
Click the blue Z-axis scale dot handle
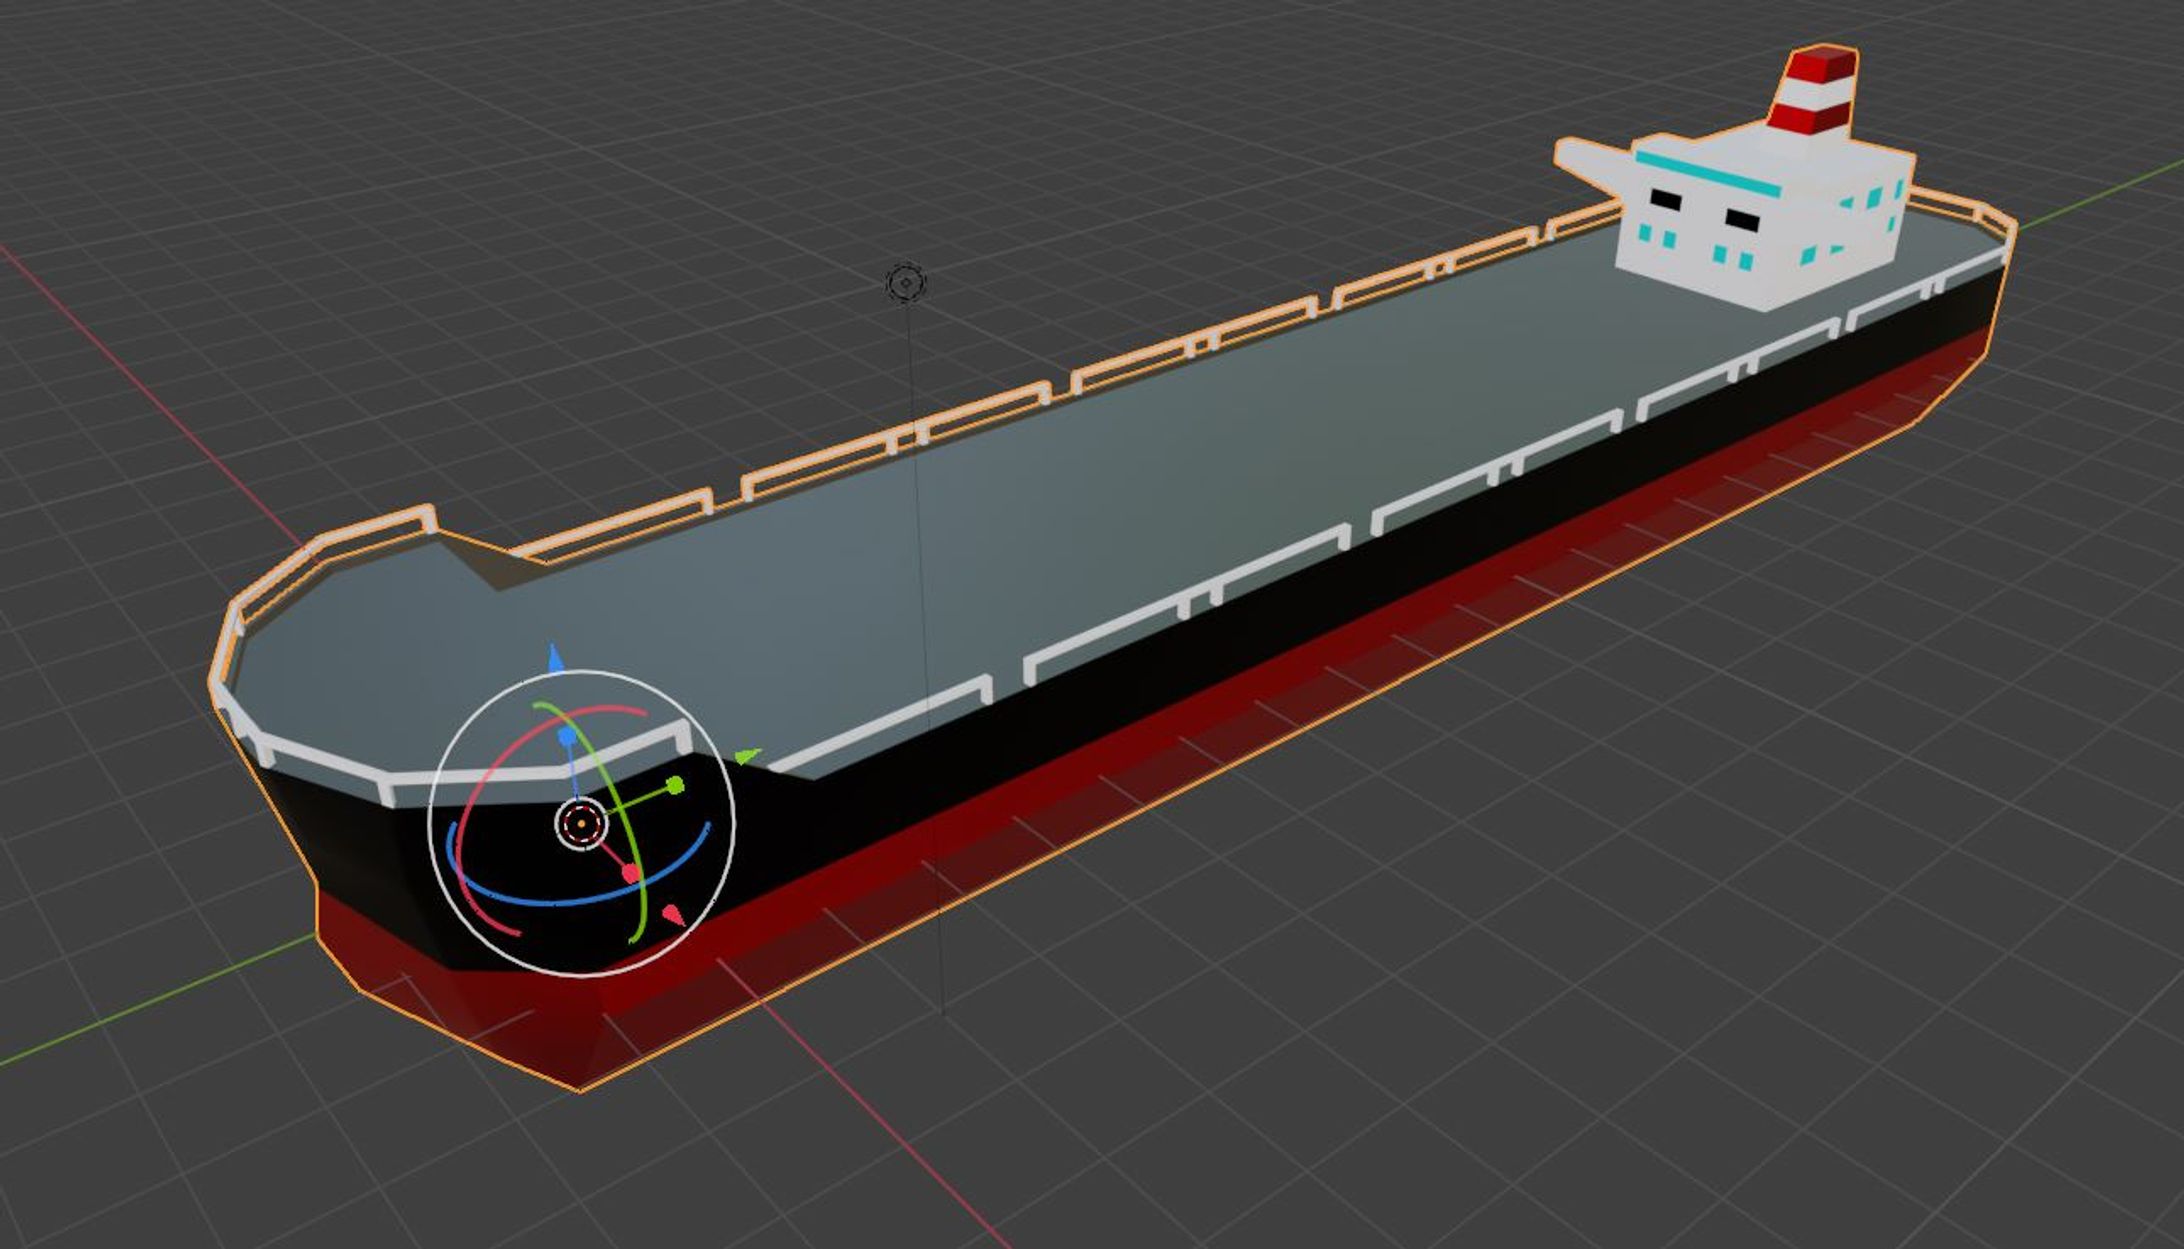567,738
